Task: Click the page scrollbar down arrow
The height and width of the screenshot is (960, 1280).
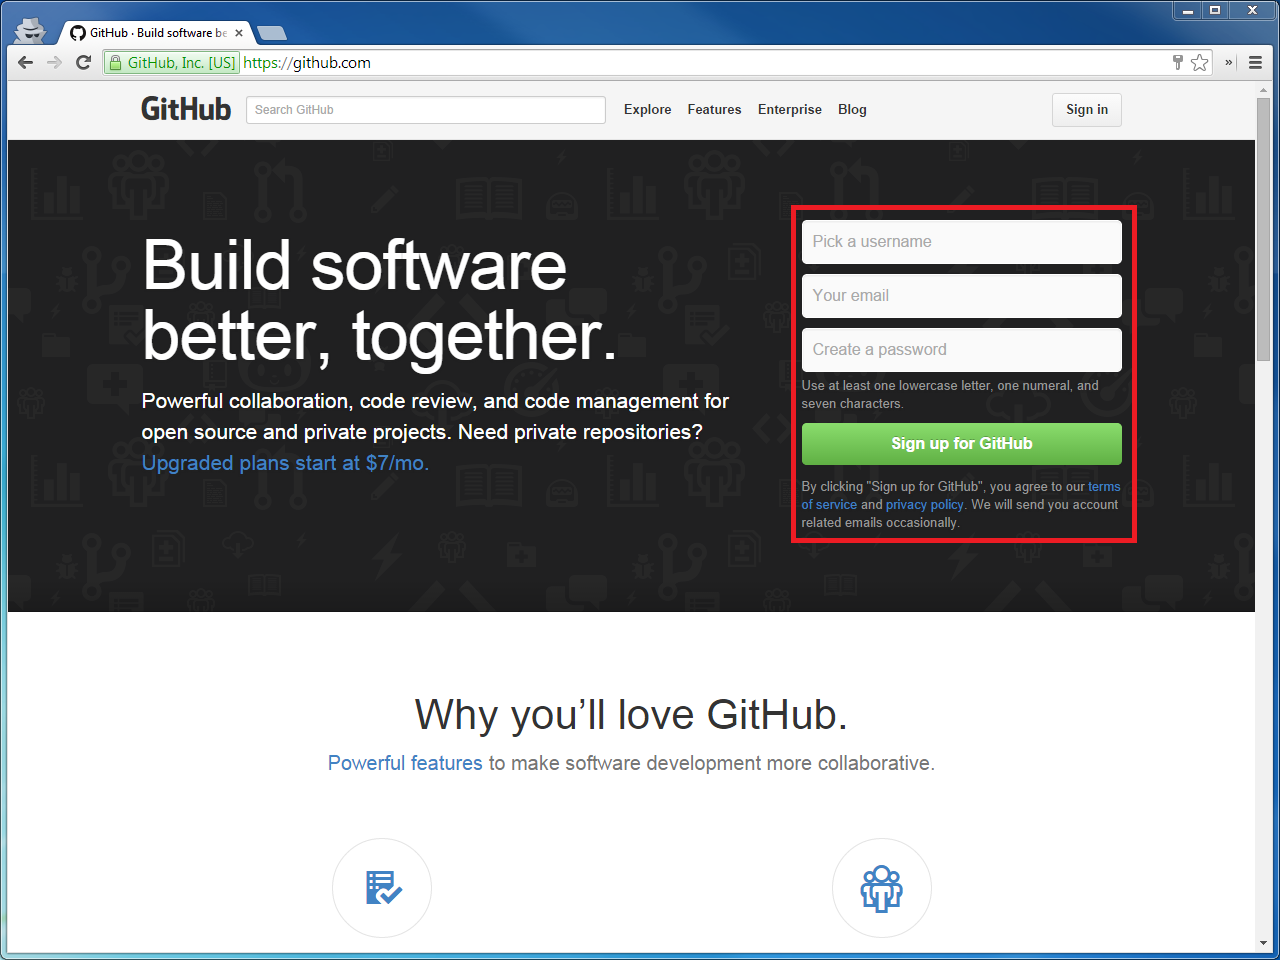Action: (1264, 943)
